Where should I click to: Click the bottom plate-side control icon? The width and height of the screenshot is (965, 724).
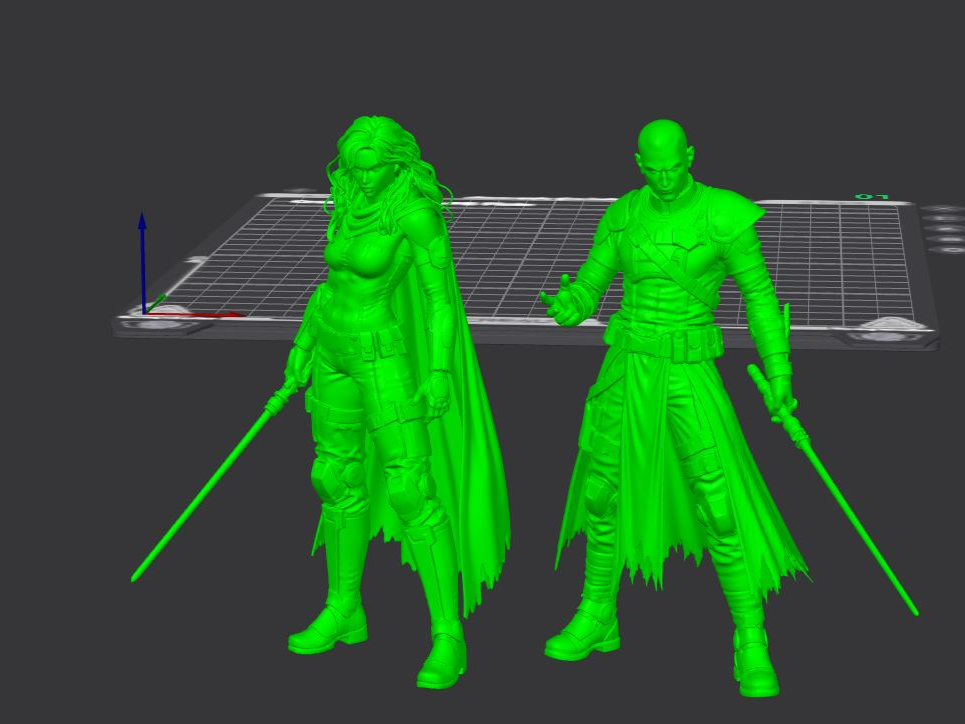pos(948,249)
